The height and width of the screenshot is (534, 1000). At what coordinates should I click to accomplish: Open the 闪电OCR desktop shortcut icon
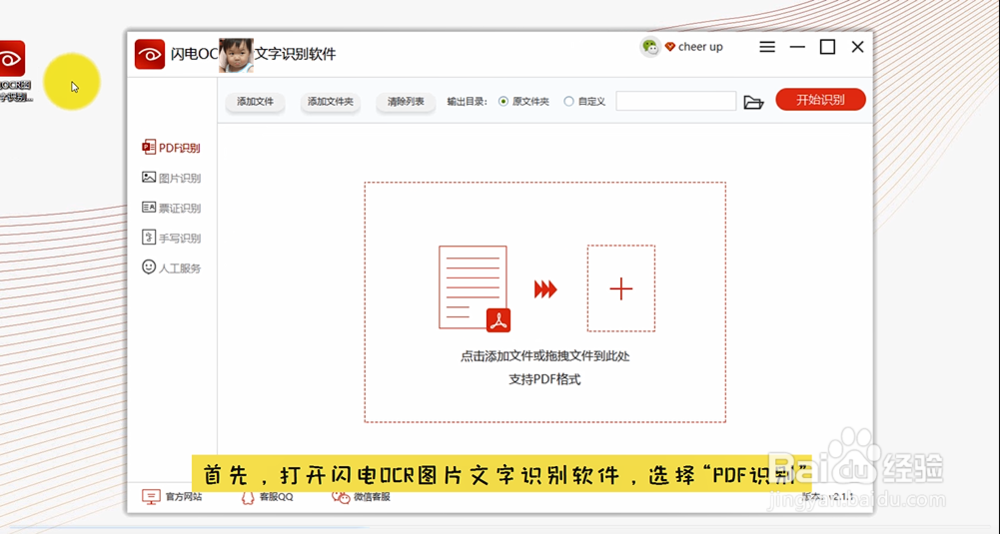(x=12, y=59)
